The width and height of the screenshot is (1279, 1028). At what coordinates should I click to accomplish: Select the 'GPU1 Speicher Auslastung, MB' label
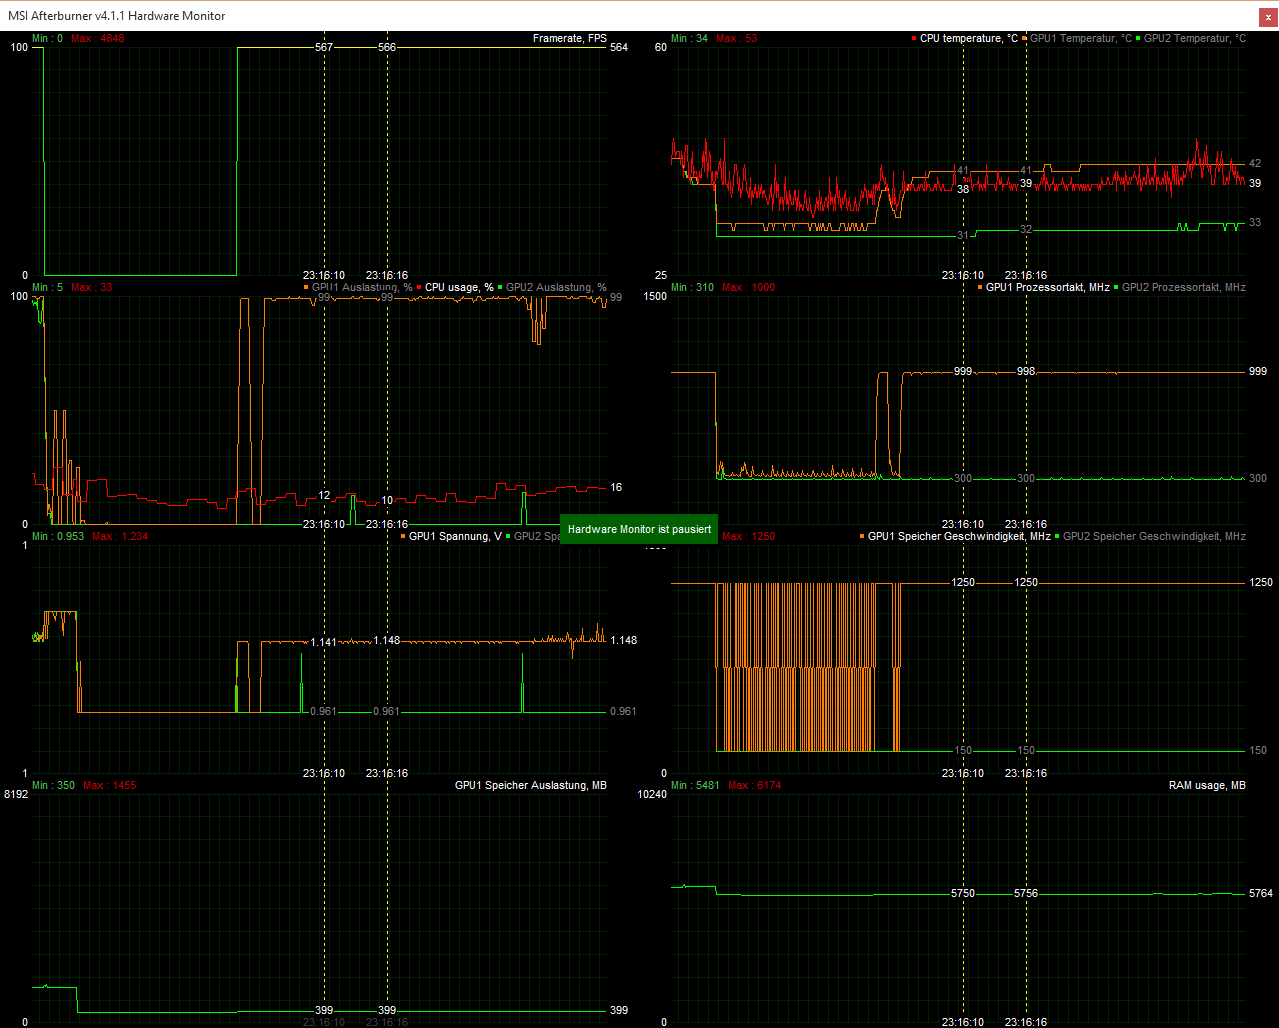pyautogui.click(x=531, y=785)
